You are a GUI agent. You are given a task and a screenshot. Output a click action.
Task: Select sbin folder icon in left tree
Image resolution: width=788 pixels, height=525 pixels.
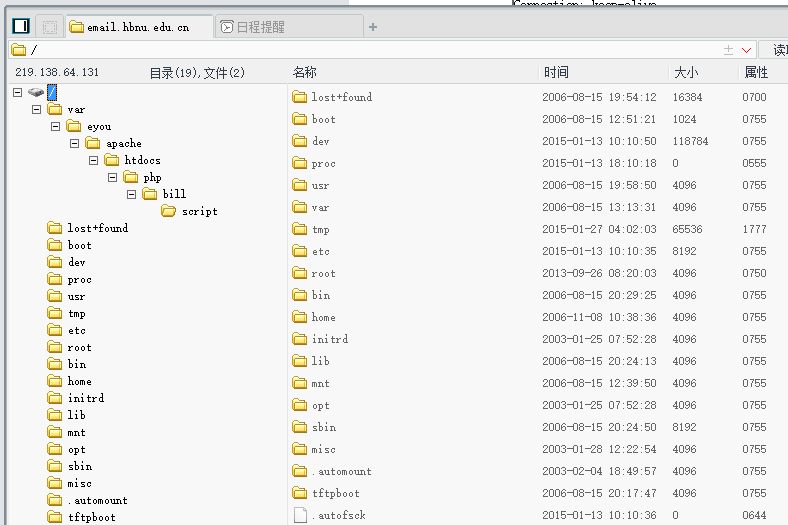pyautogui.click(x=55, y=466)
